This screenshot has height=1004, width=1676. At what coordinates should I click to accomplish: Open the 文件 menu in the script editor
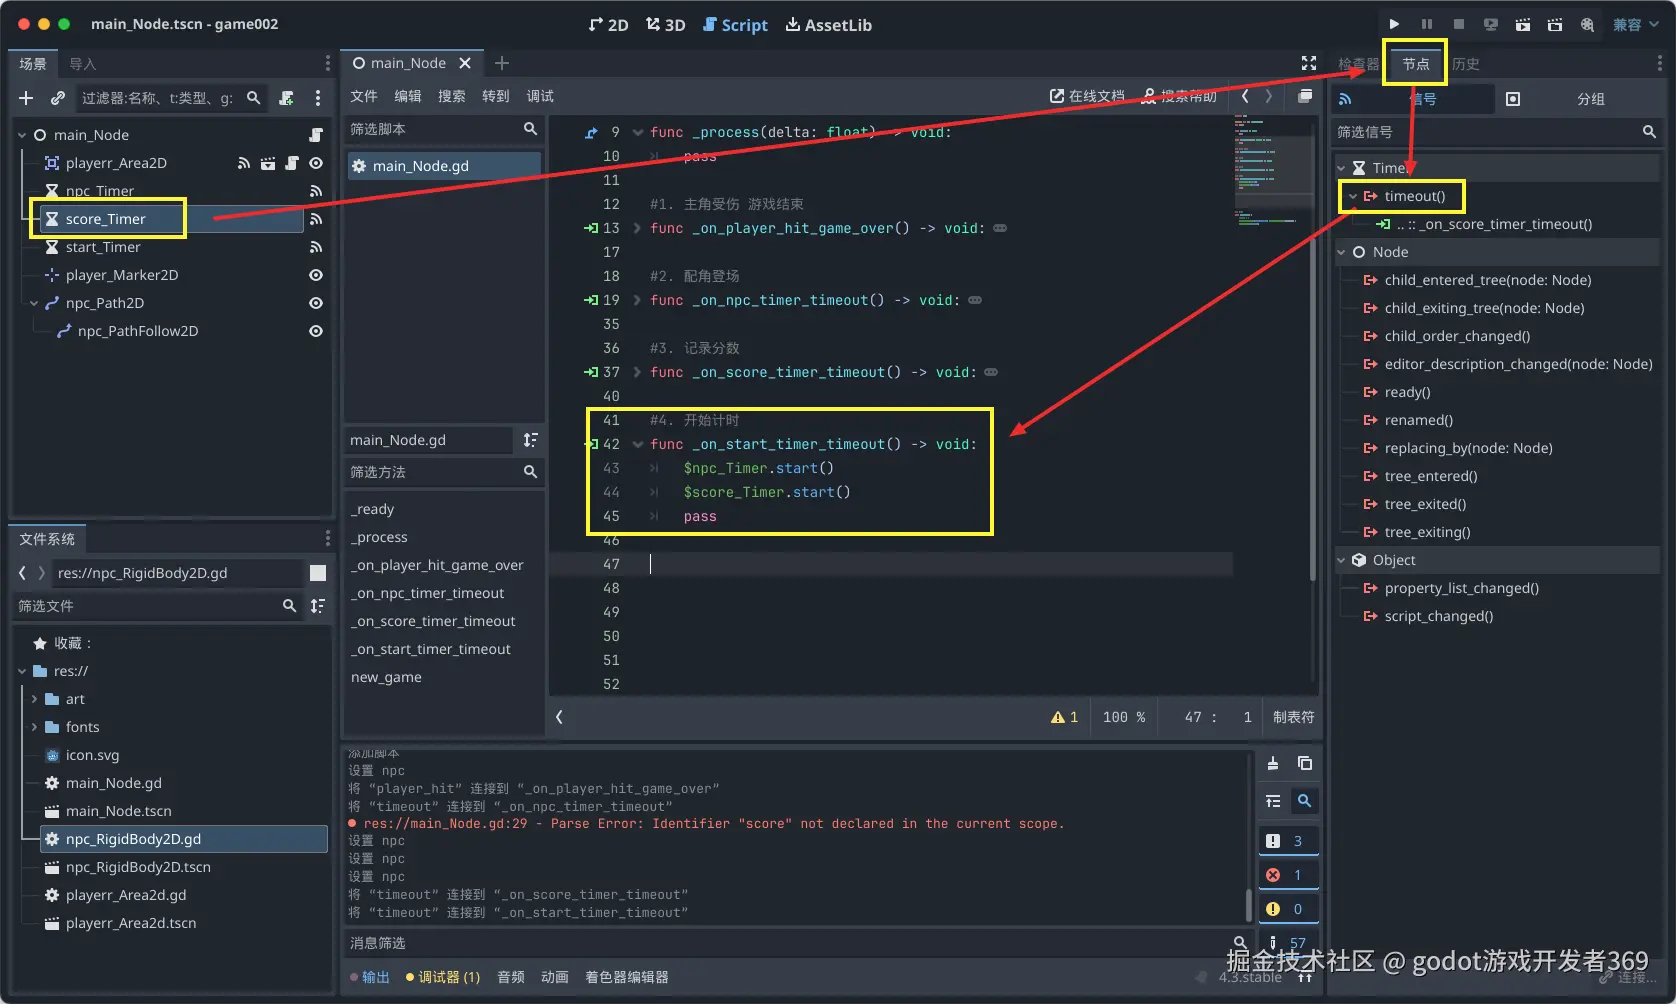364,96
